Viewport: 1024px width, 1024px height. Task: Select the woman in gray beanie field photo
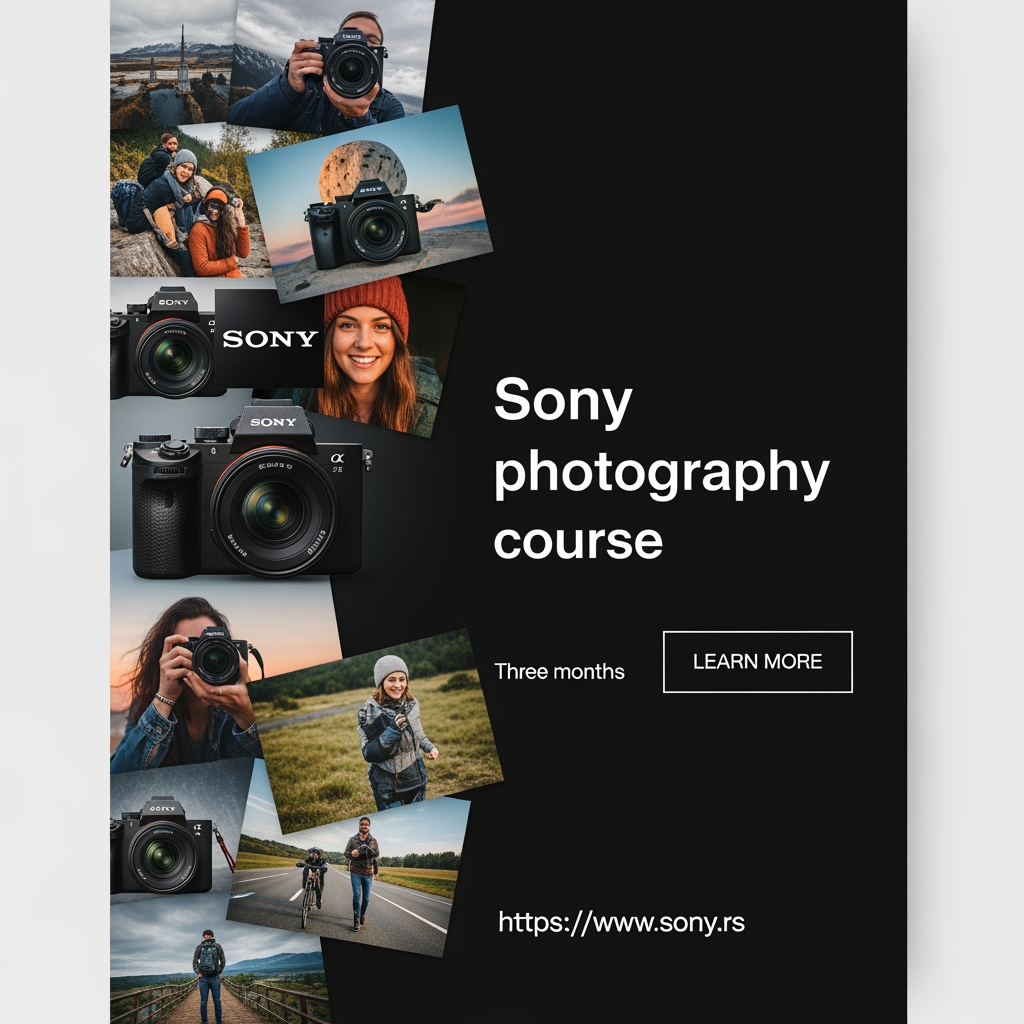click(376, 731)
